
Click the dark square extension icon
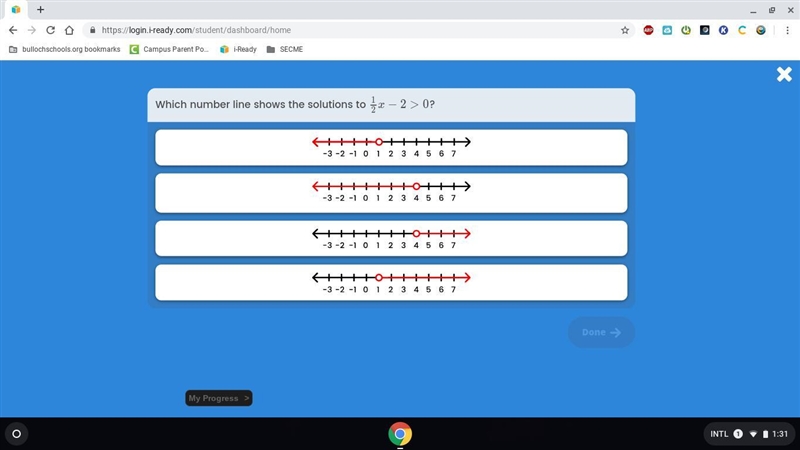[705, 30]
